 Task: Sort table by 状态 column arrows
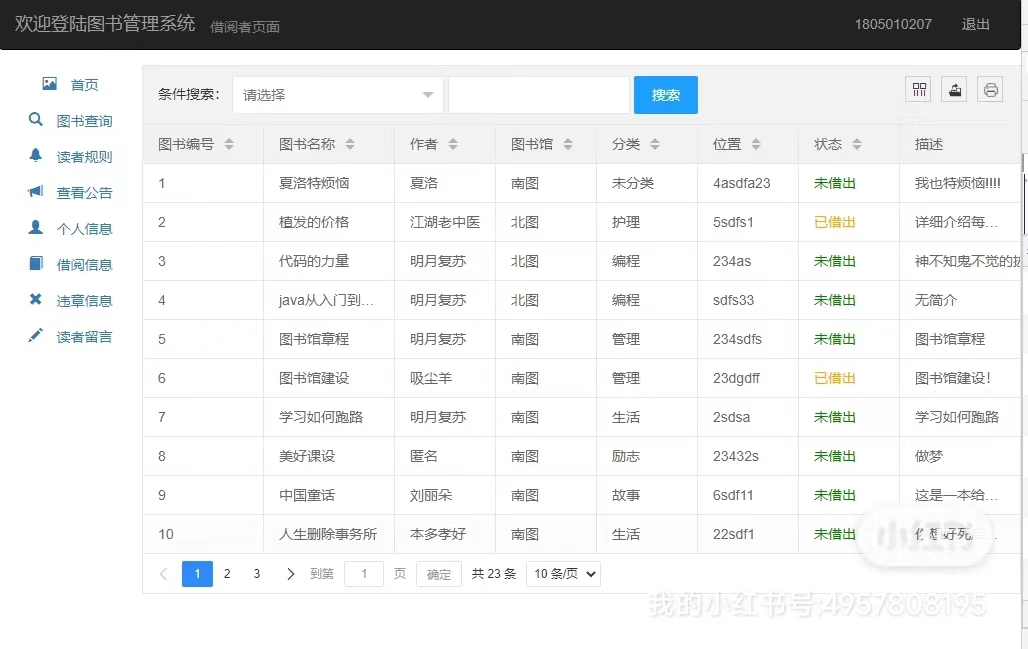[x=857, y=145]
